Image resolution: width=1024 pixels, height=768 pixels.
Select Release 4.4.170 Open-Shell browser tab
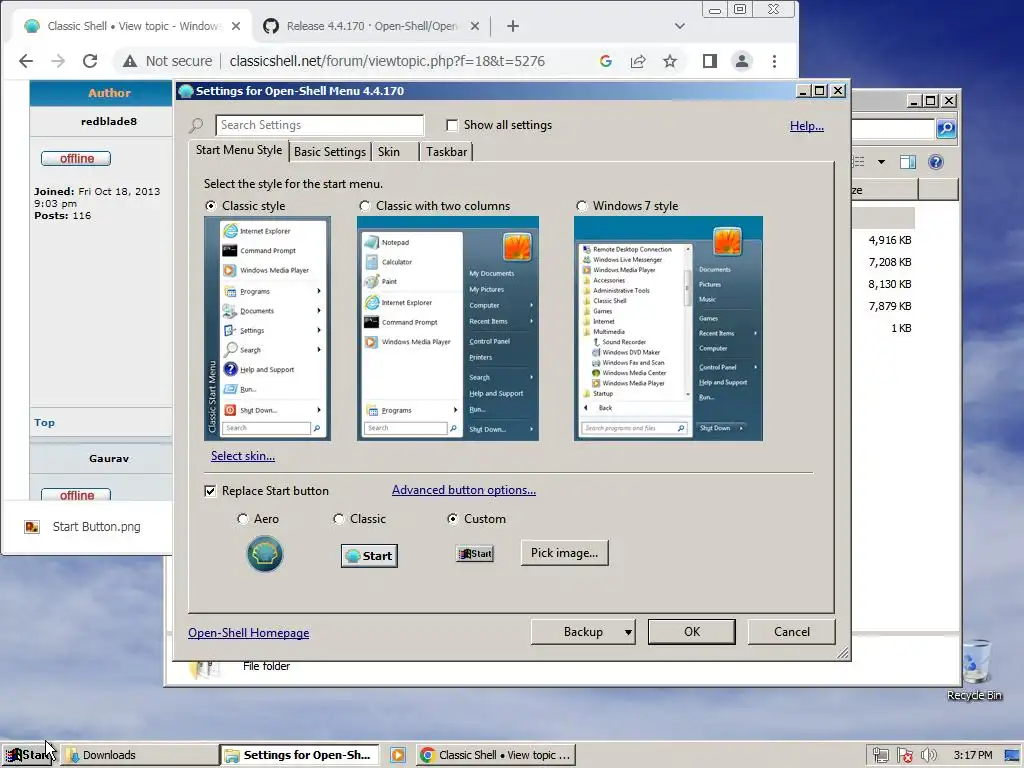(x=371, y=26)
